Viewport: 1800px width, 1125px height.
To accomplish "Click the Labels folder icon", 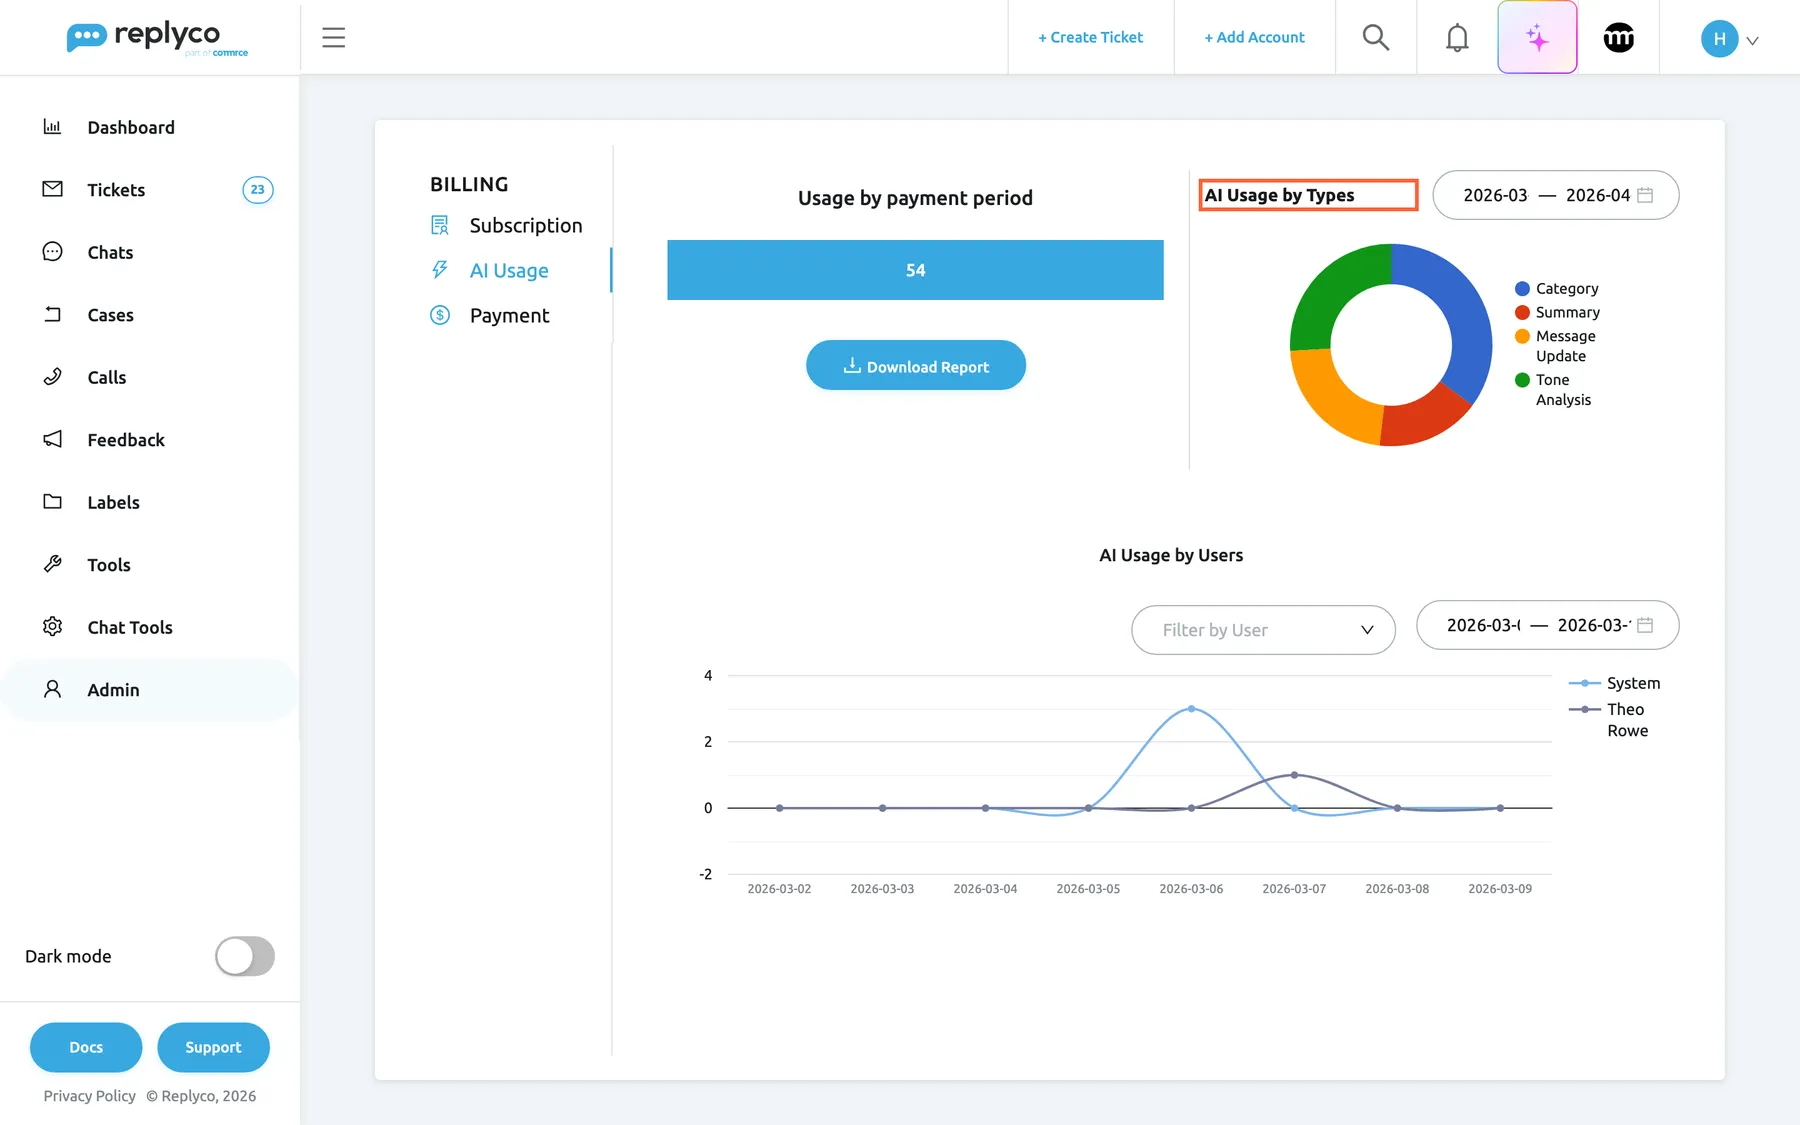I will (x=52, y=502).
